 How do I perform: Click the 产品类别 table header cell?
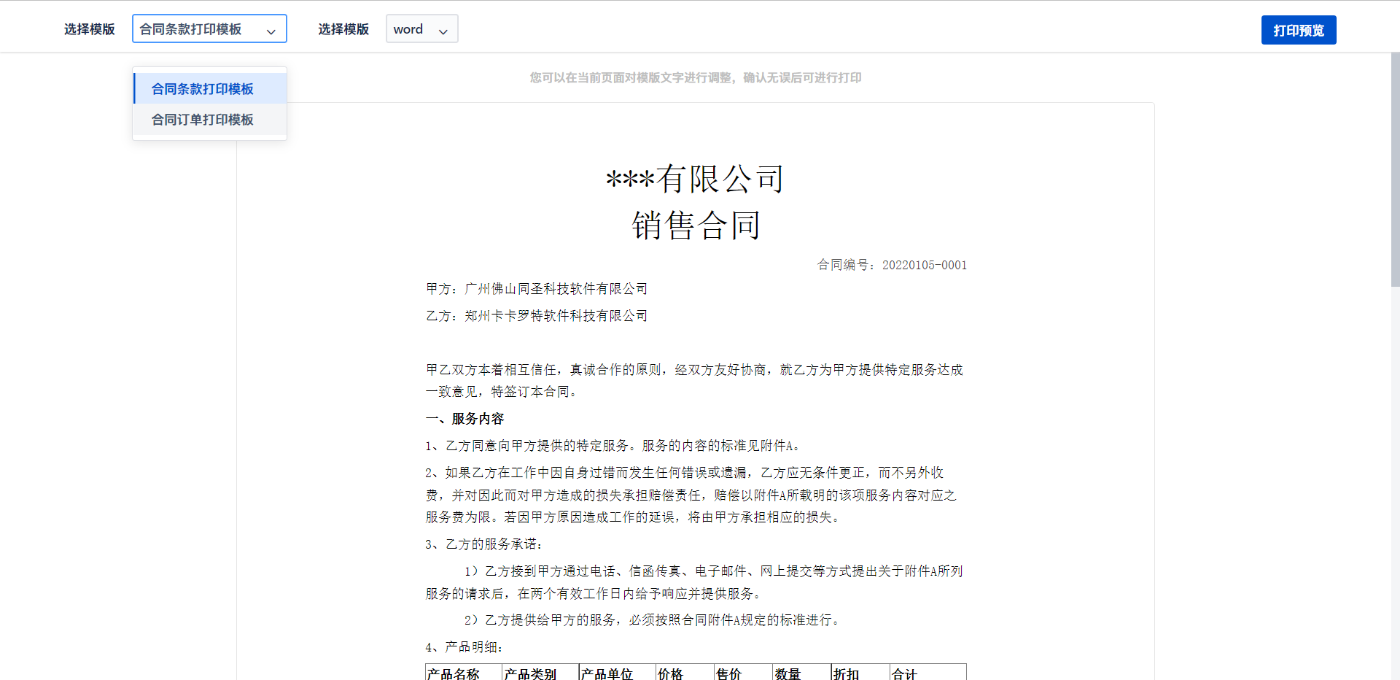pyautogui.click(x=540, y=672)
